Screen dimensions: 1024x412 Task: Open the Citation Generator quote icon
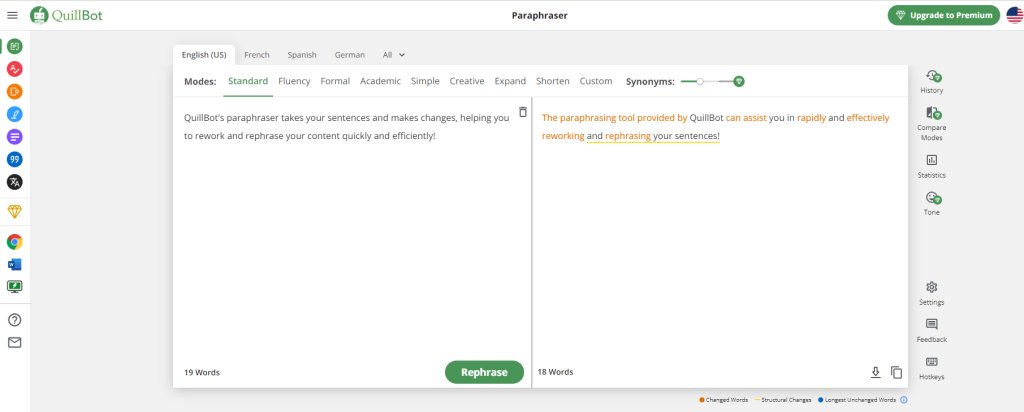point(14,159)
